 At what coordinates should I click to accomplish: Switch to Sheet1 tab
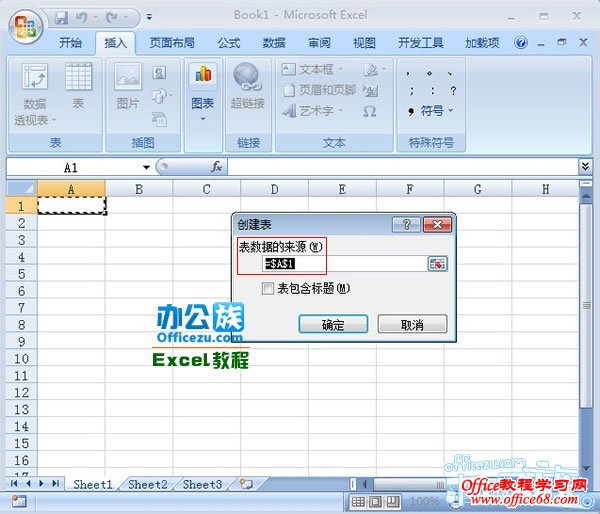click(x=93, y=484)
